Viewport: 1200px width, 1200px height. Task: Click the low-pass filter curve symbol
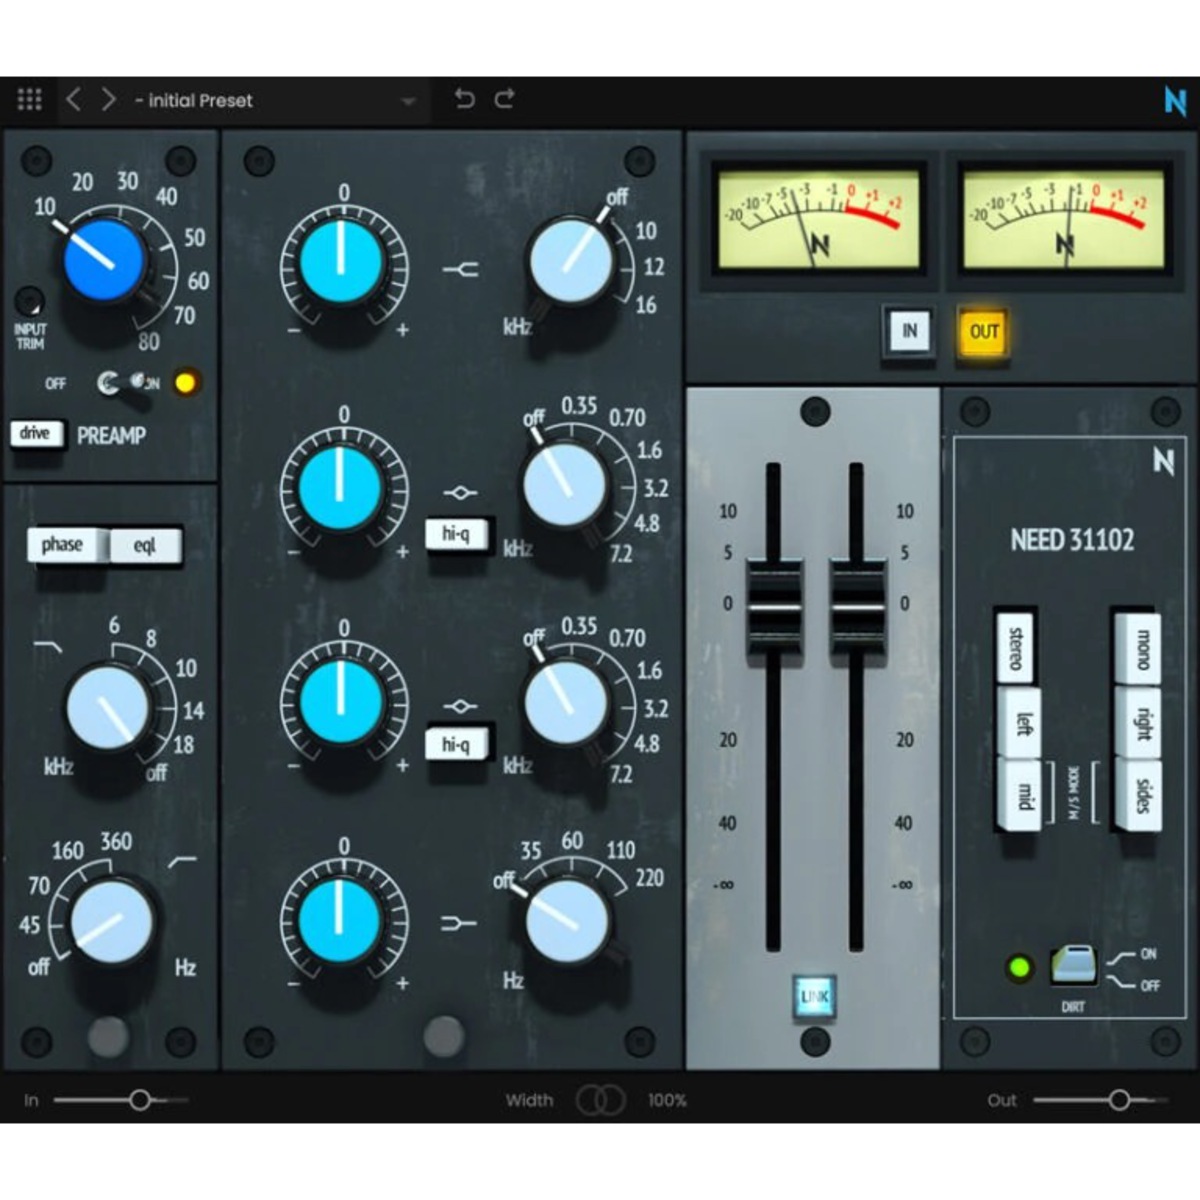click(47, 649)
